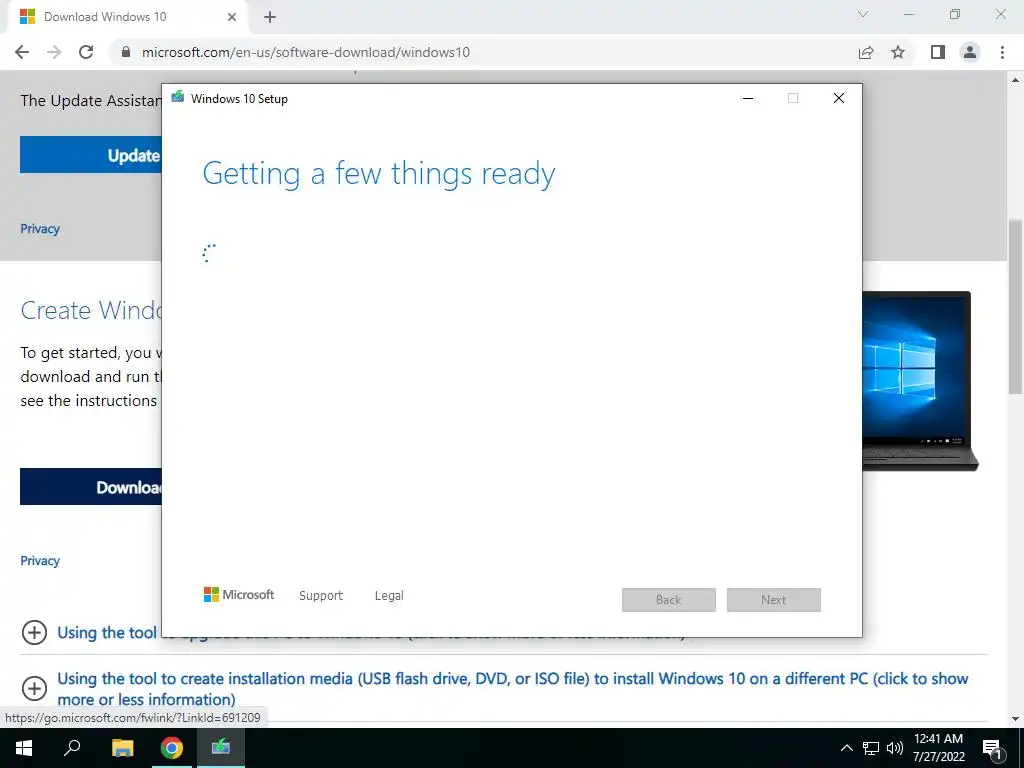The width and height of the screenshot is (1024, 768).
Task: Click scrollbar down arrow on webpage
Action: (x=1015, y=718)
